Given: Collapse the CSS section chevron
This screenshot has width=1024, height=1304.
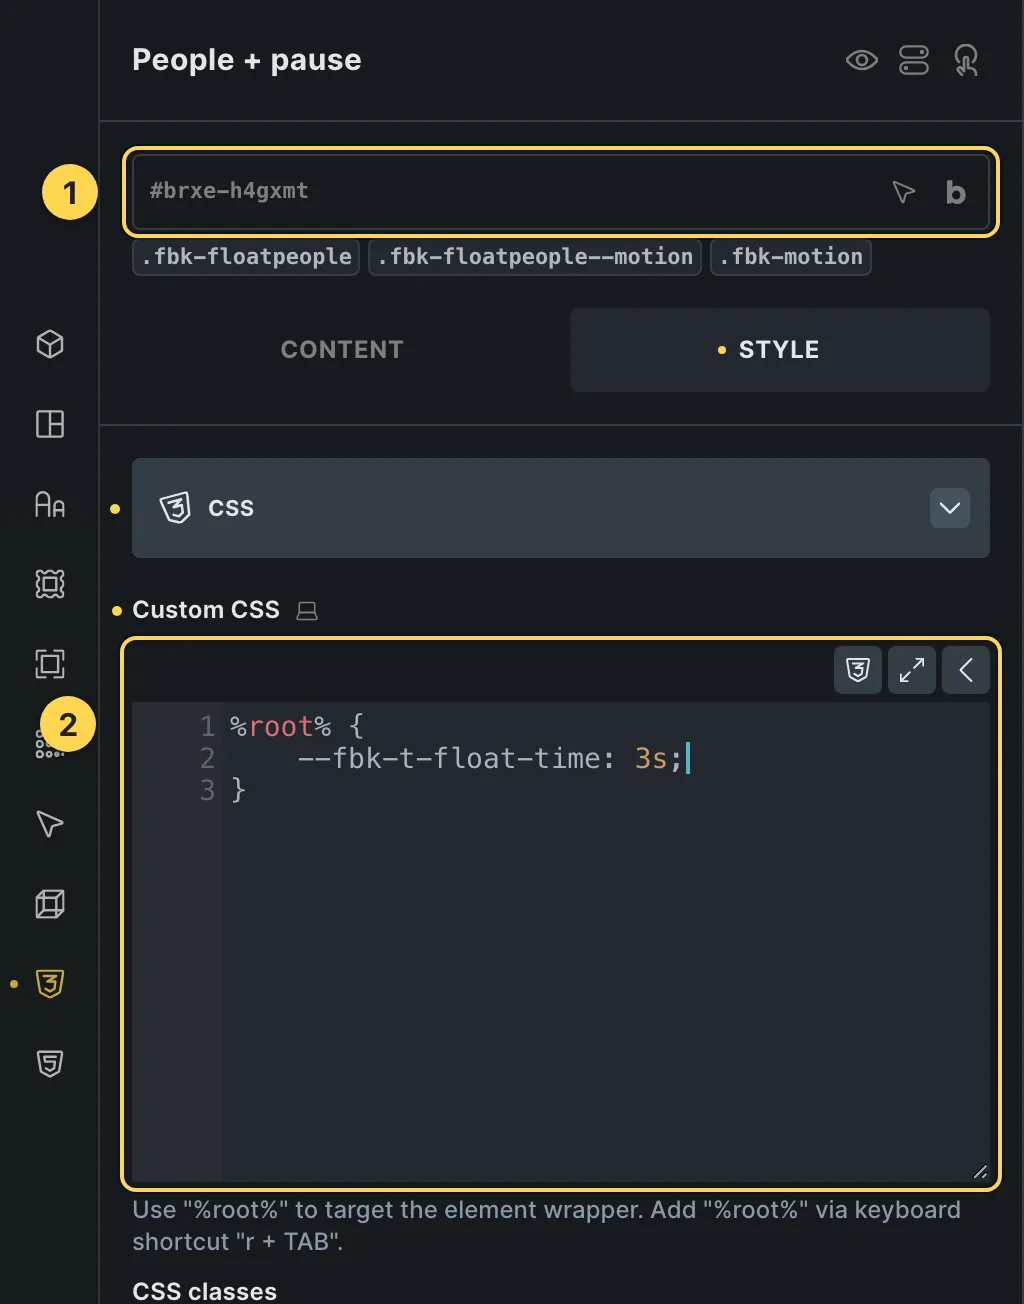Looking at the screenshot, I should tap(950, 508).
